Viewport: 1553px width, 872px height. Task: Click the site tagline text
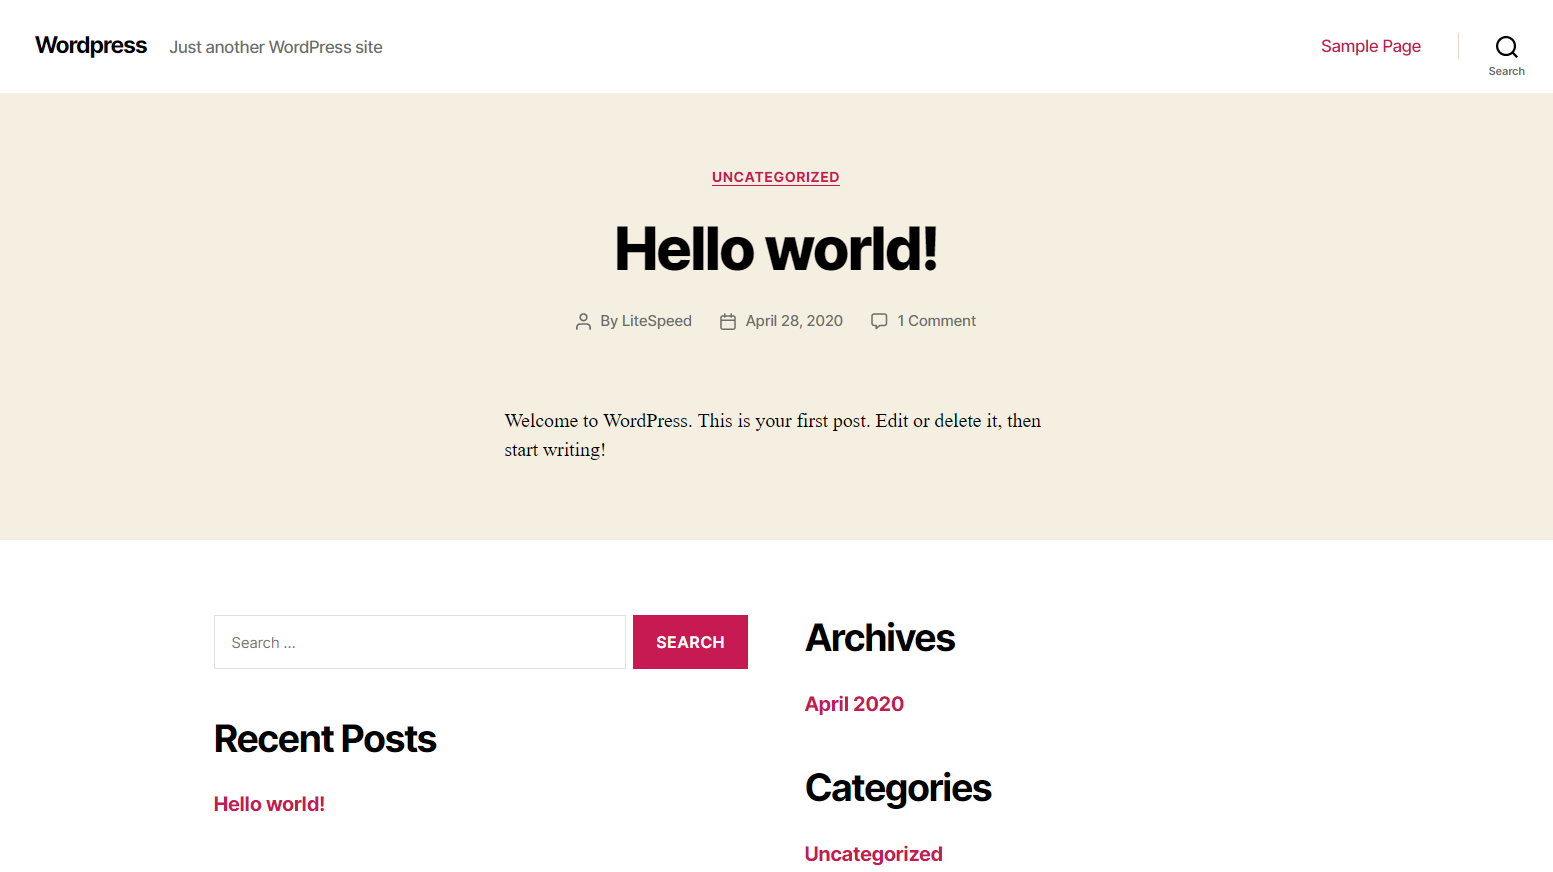coord(276,47)
